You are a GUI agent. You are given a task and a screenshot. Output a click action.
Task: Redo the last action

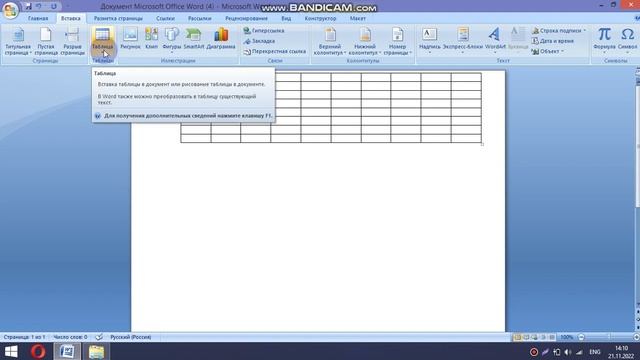pos(53,6)
